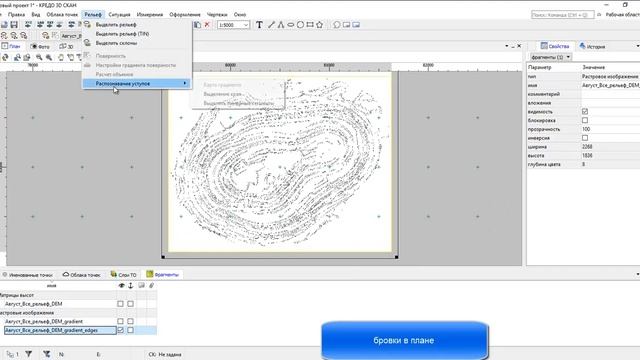The width and height of the screenshot is (640, 360).
Task: Choose Выделить рельеф (TIN) menu entry
Action: point(122,34)
